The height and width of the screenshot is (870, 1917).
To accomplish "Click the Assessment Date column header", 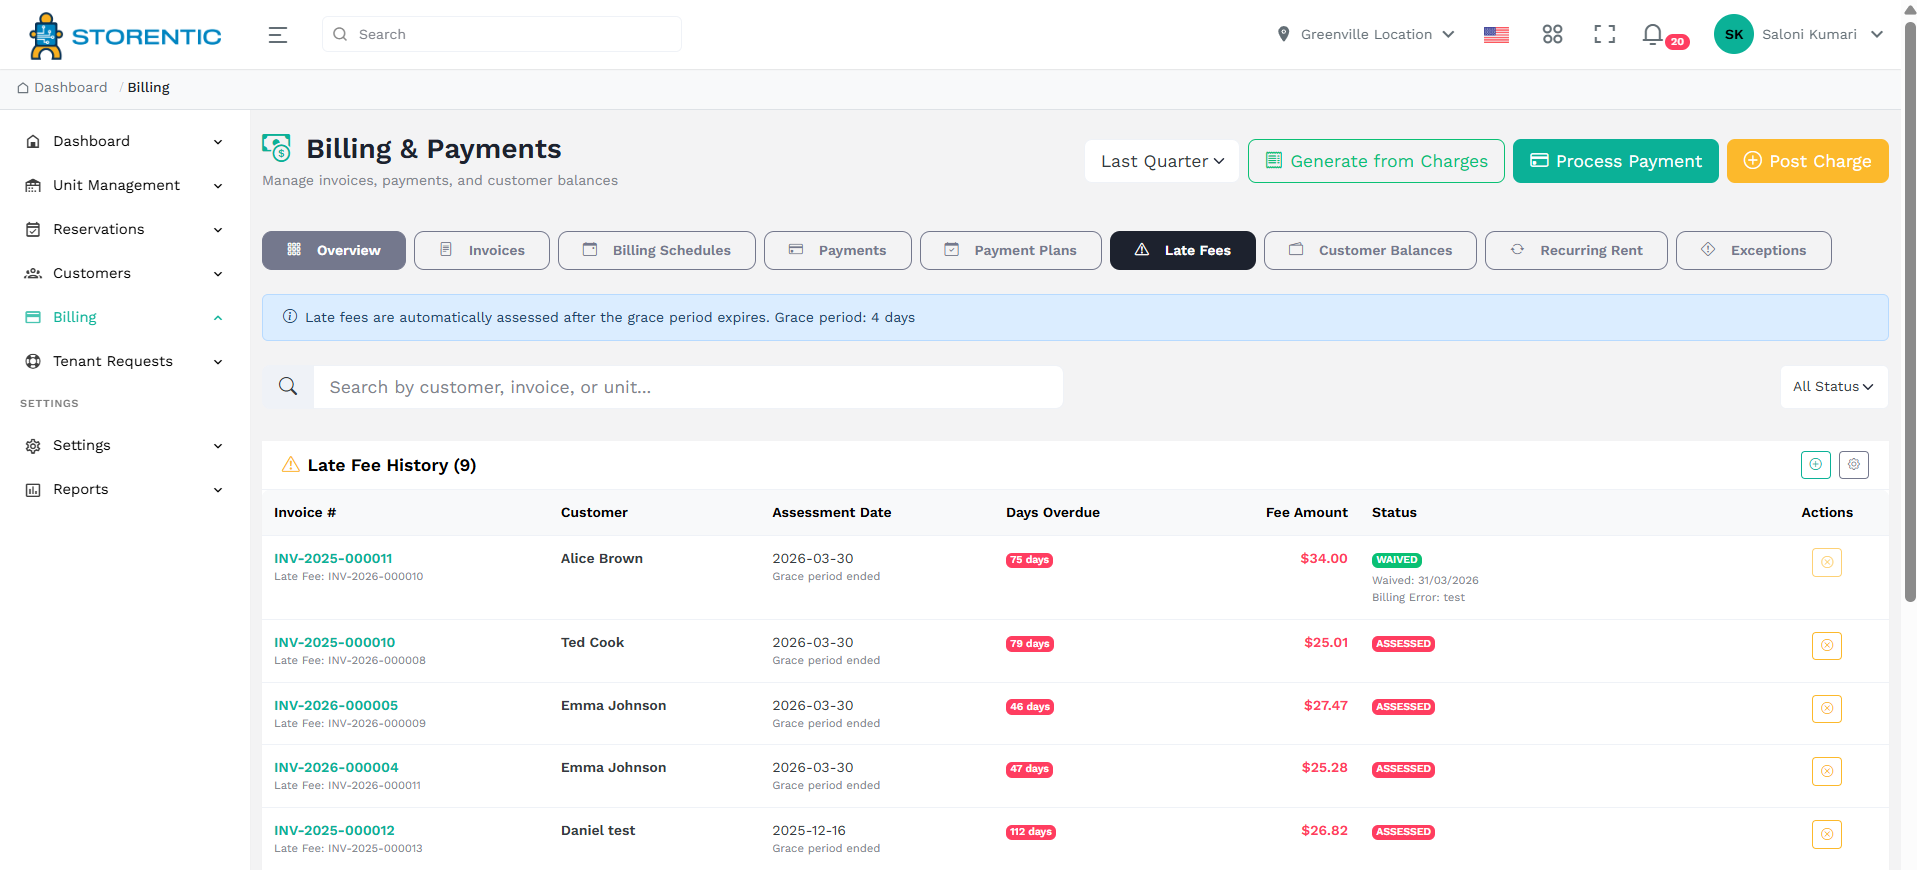I will coord(832,513).
